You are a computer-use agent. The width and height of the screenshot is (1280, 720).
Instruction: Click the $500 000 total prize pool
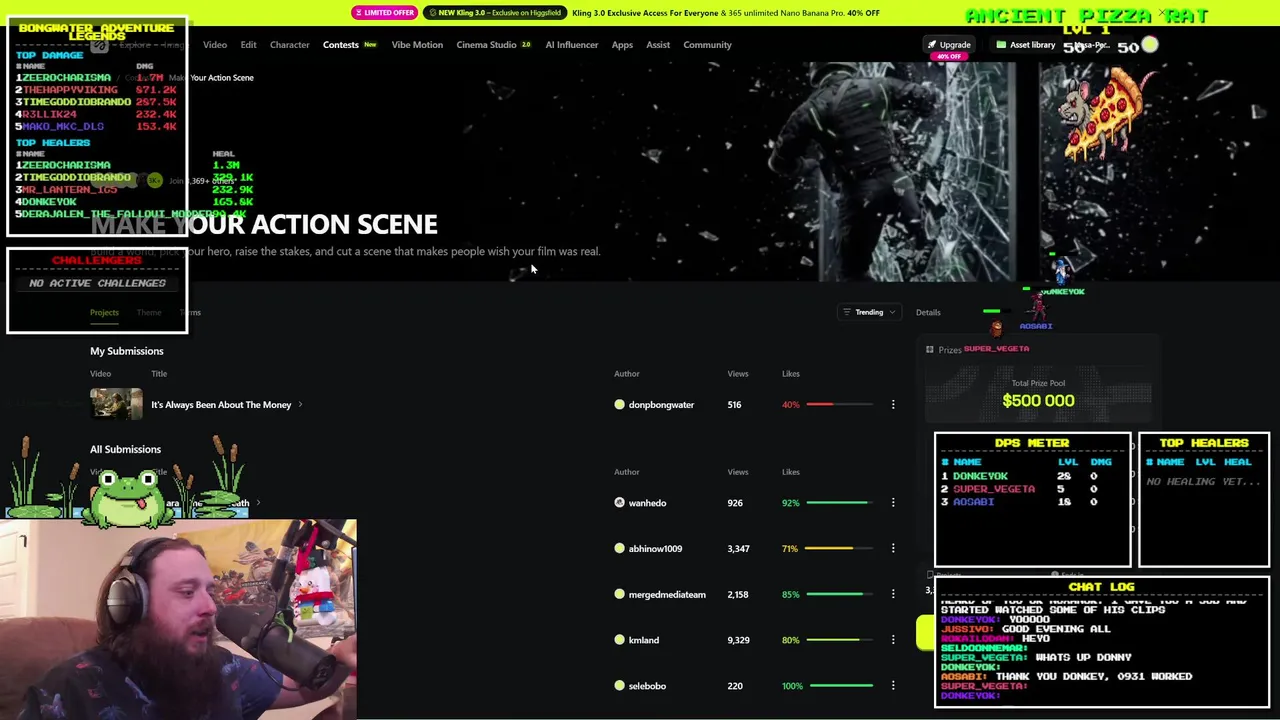[x=1038, y=401]
